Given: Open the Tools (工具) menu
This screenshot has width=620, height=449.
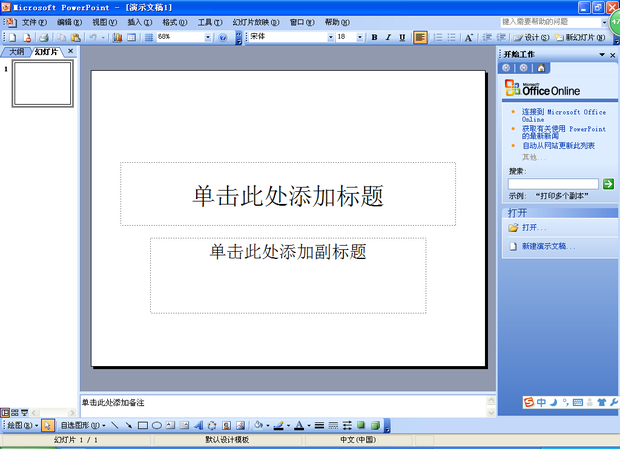Looking at the screenshot, I should click(210, 23).
